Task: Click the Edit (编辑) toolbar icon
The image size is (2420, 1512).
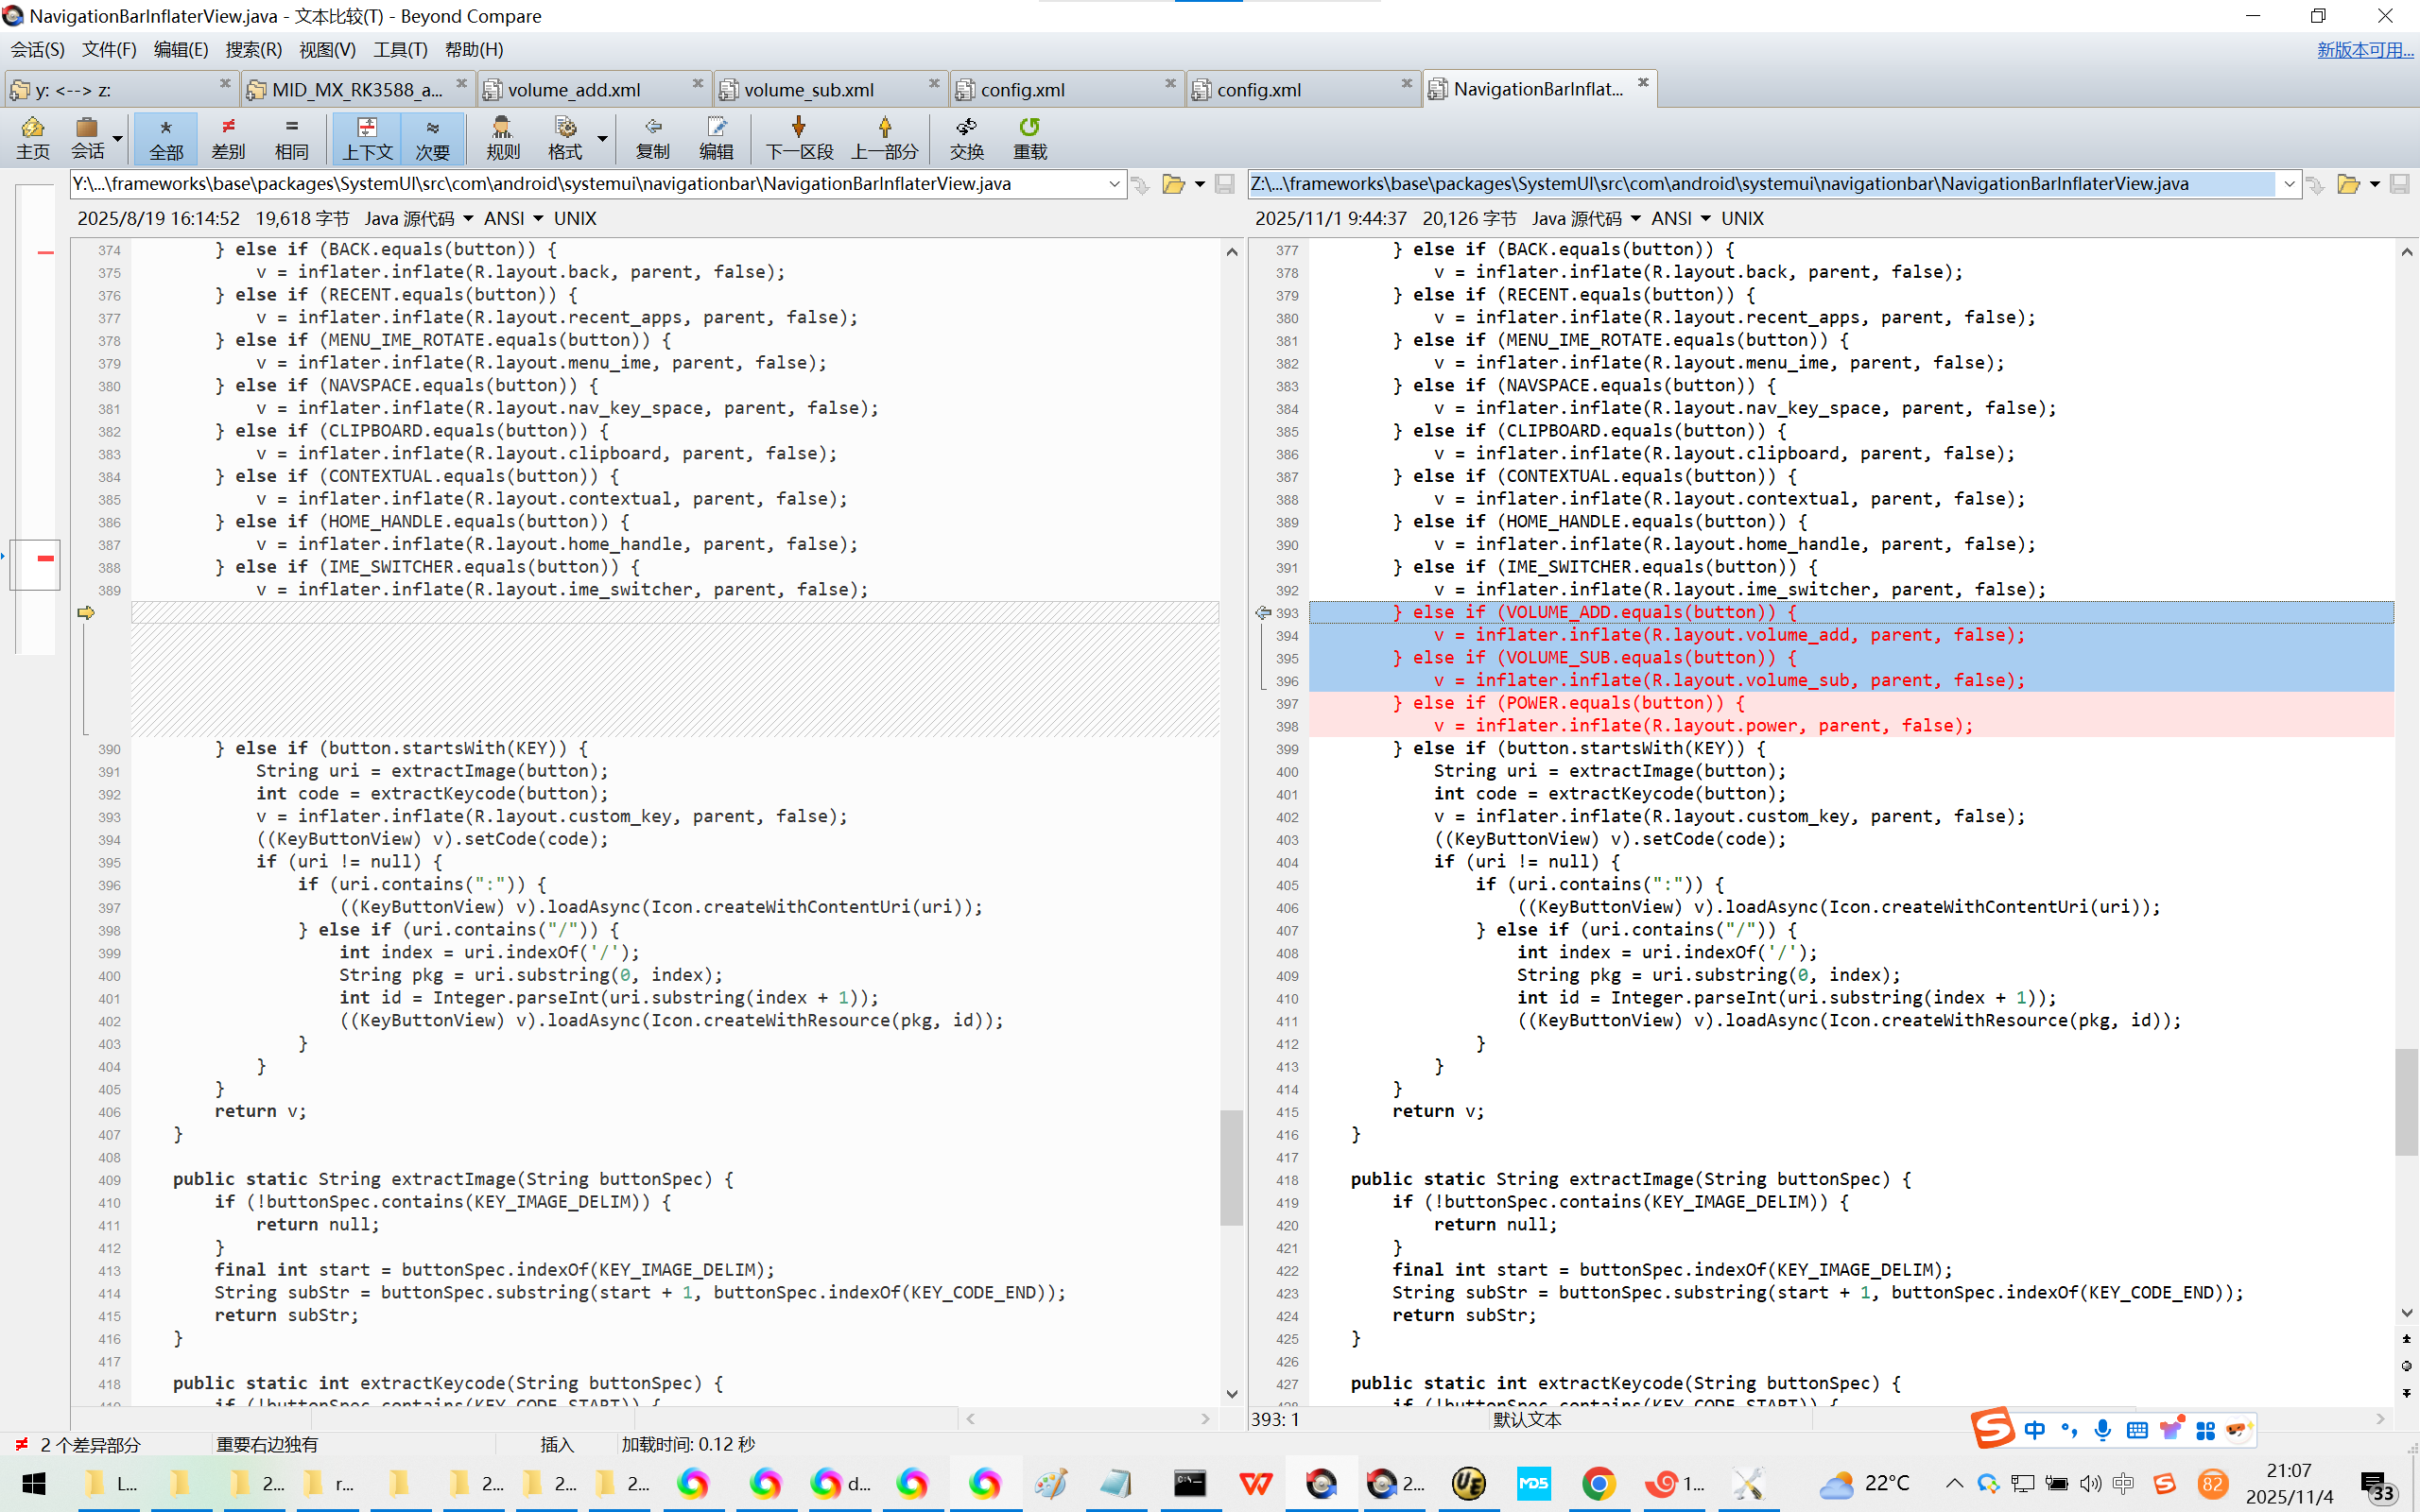Action: [716, 137]
